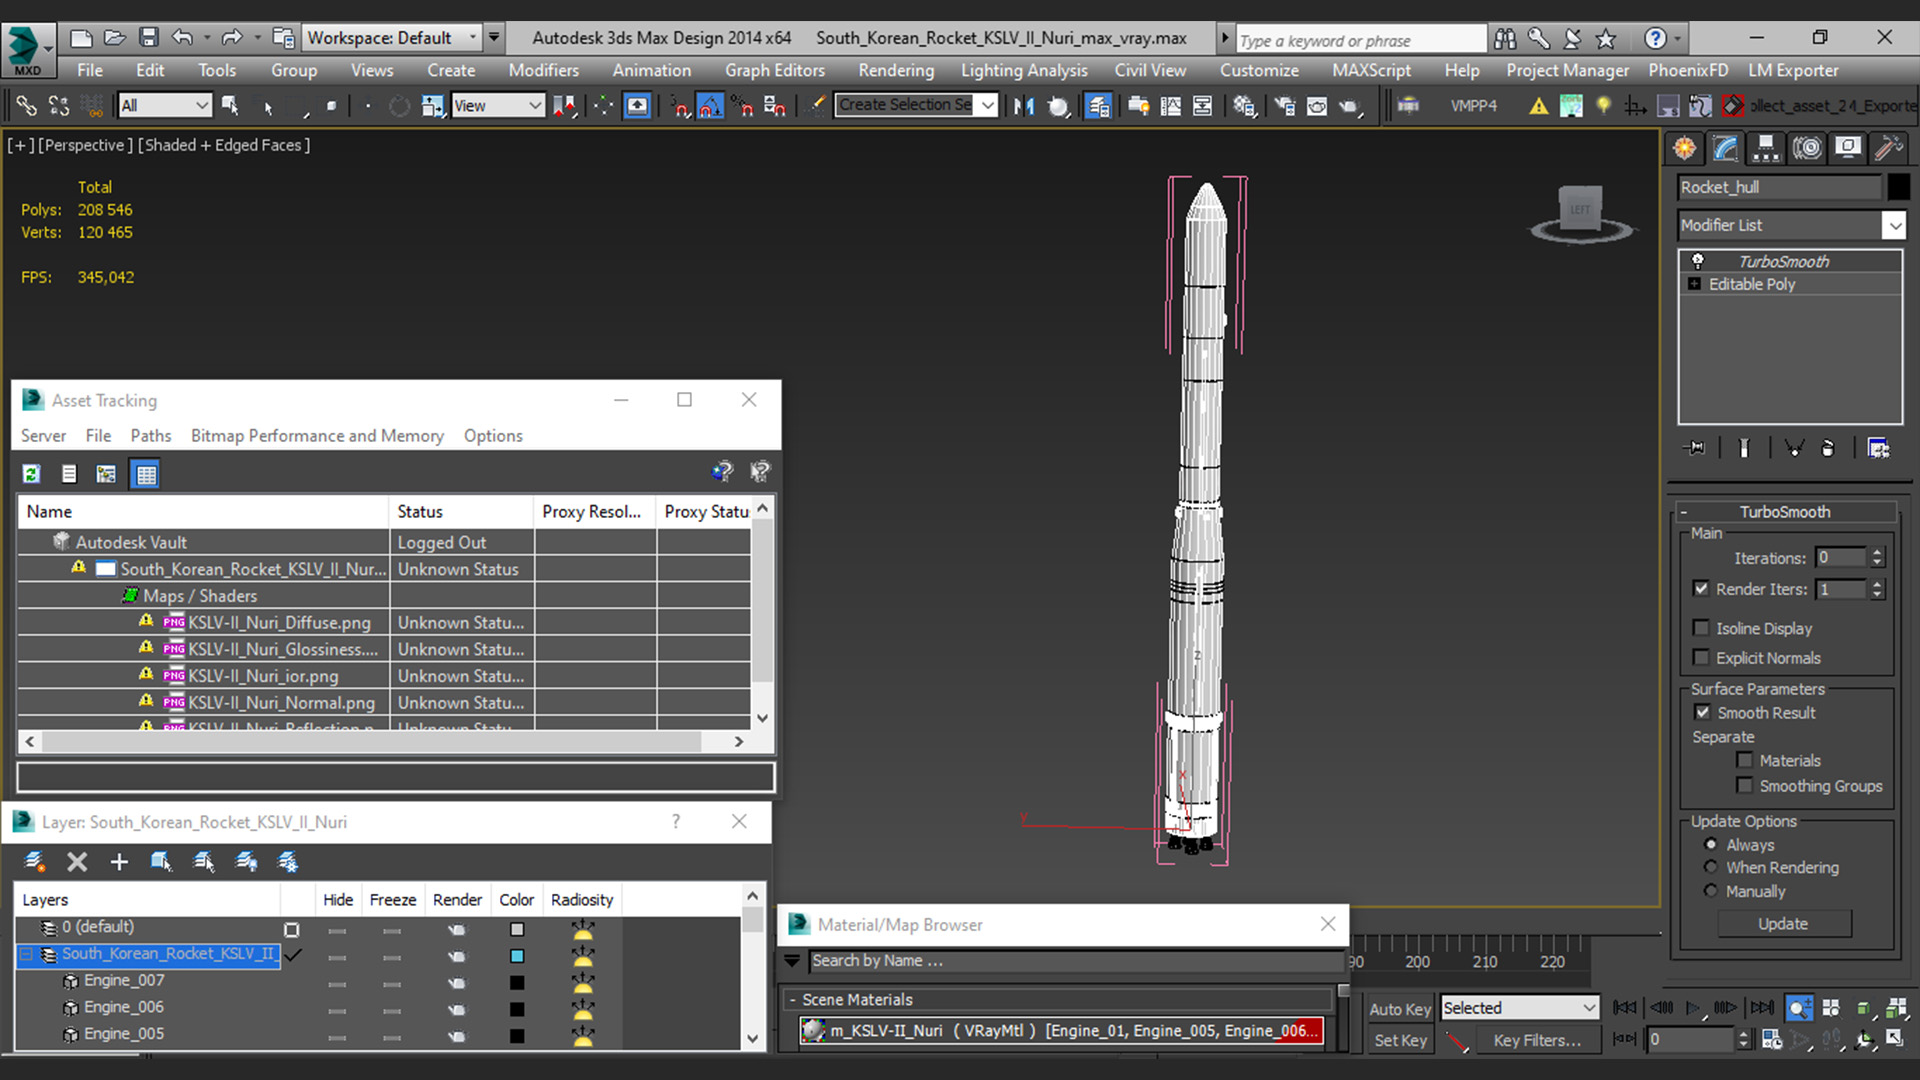Open the Modify command panel tab

pos(1726,148)
